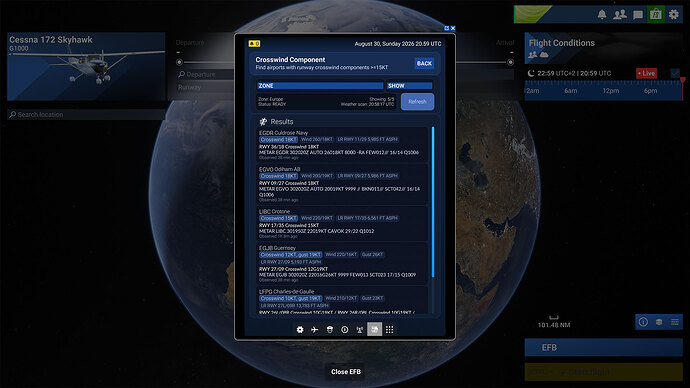Click the info icon on world map

[x=643, y=322]
